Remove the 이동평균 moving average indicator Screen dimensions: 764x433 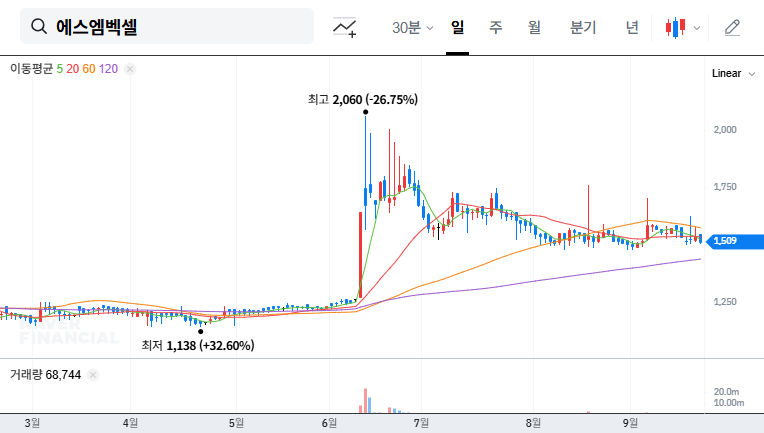pos(130,69)
